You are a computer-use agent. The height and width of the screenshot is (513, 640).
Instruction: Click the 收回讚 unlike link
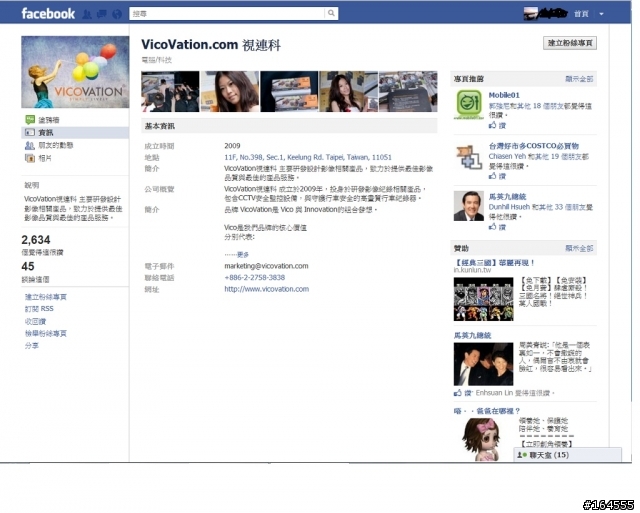(x=35, y=321)
